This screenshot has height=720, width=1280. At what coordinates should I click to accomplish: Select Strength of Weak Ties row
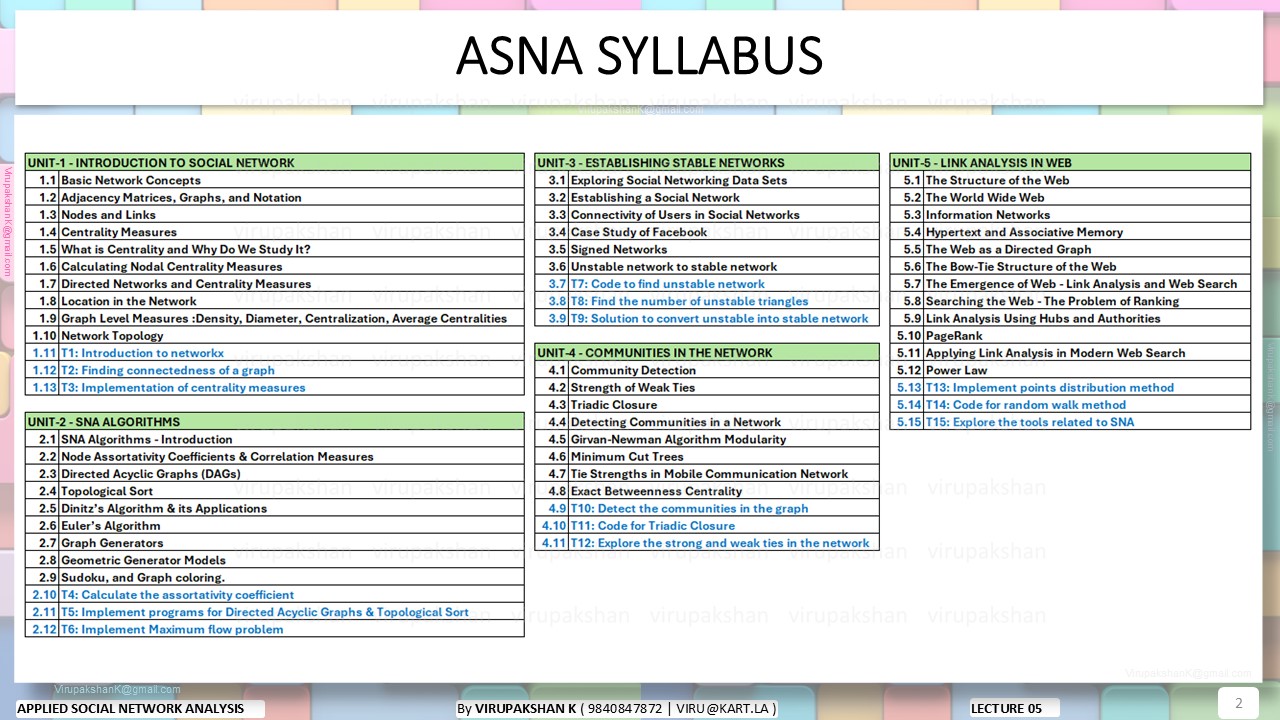click(707, 387)
